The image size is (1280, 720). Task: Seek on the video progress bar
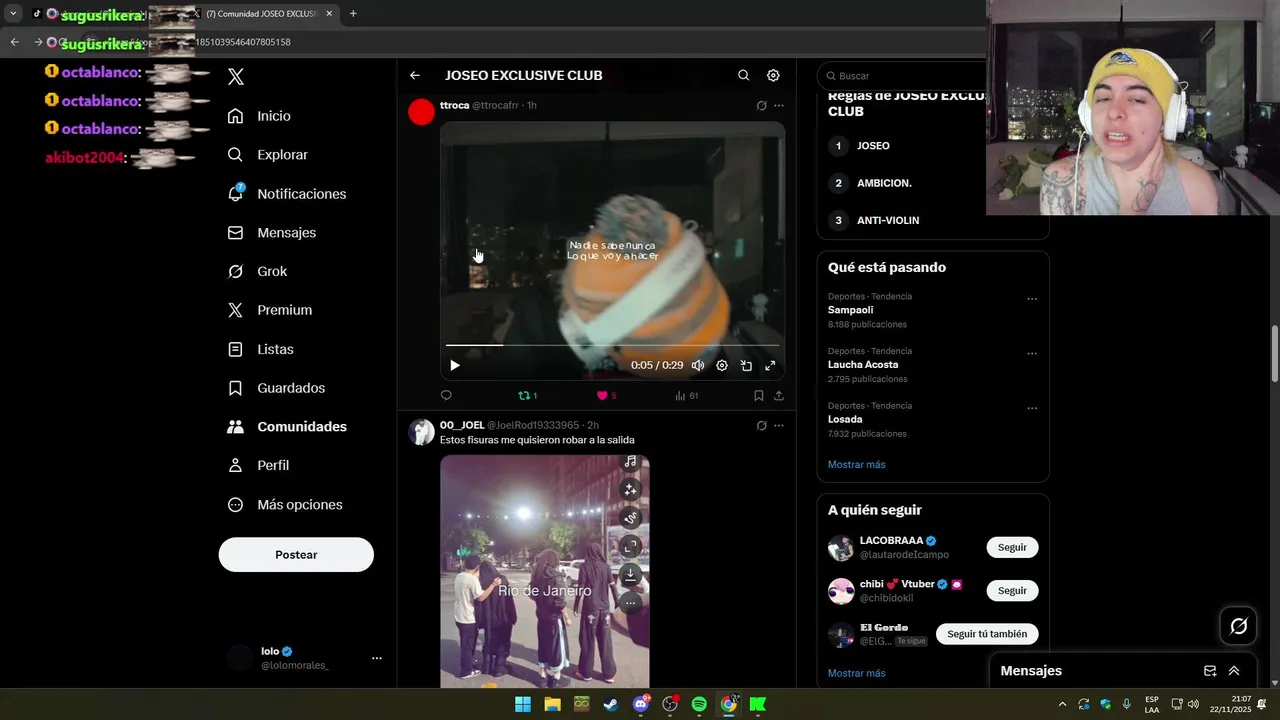pyautogui.click(x=612, y=345)
